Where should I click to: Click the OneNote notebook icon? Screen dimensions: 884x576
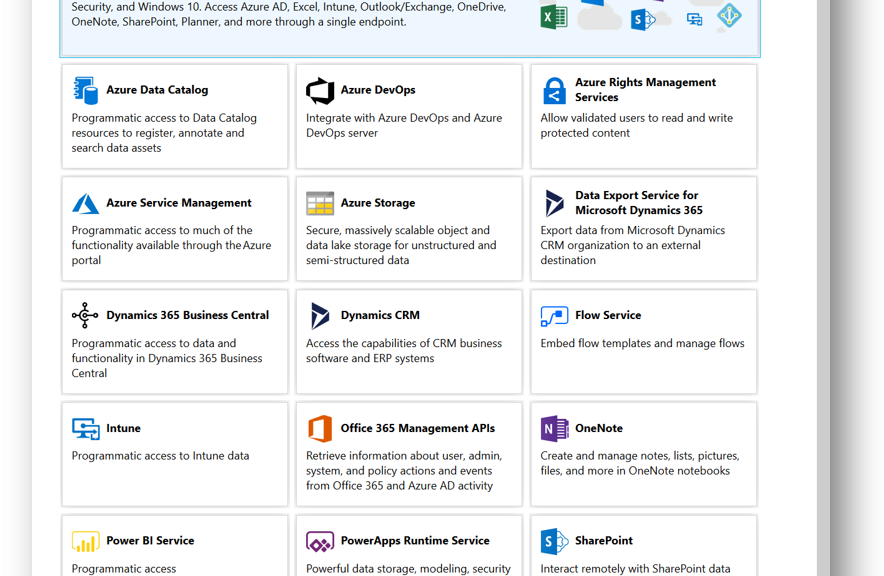pyautogui.click(x=555, y=429)
